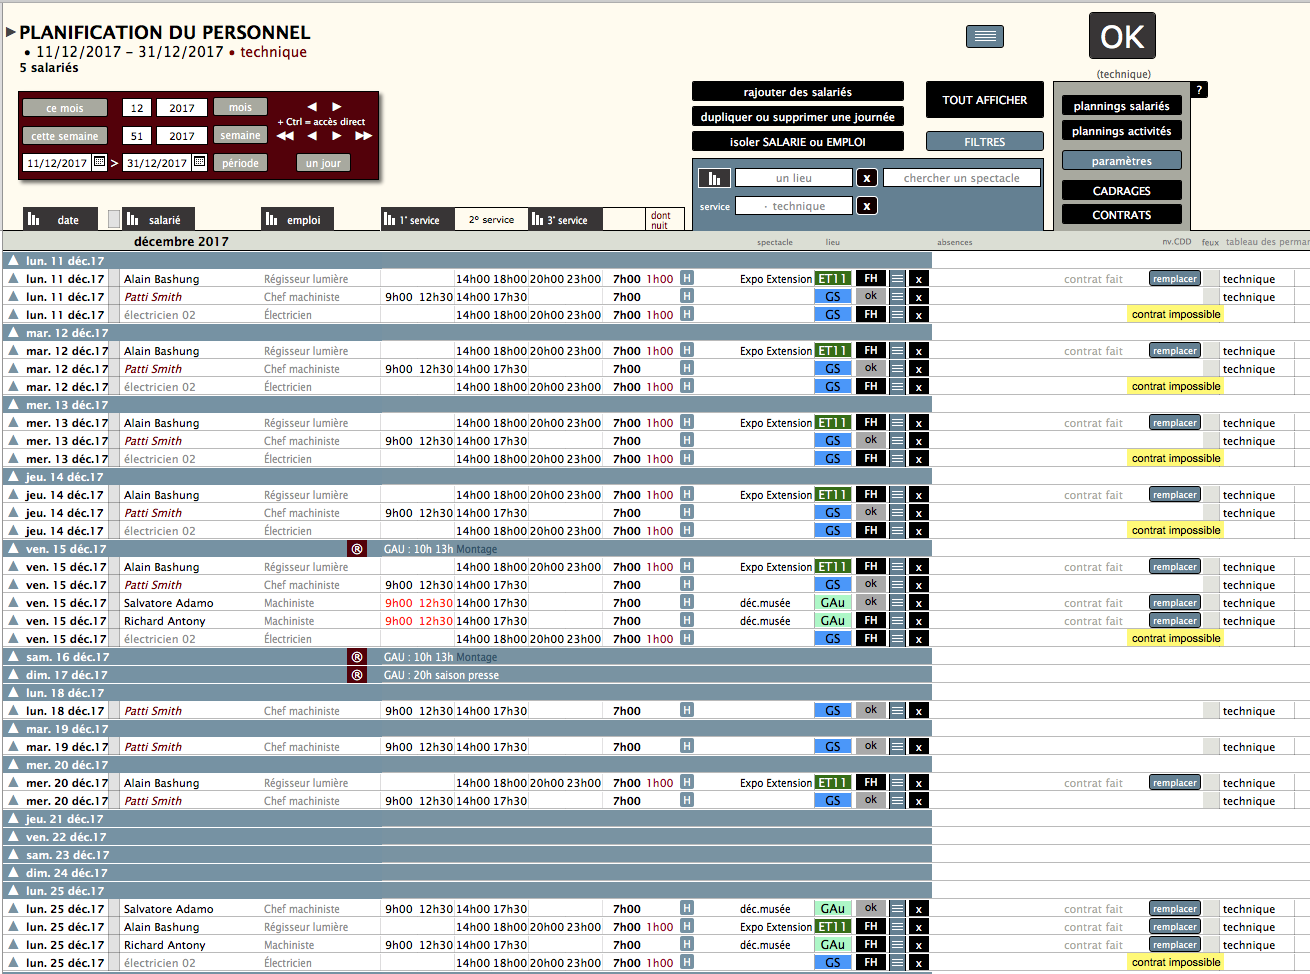Jump forward with the double right arrow
This screenshot has width=1310, height=974.
[363, 136]
